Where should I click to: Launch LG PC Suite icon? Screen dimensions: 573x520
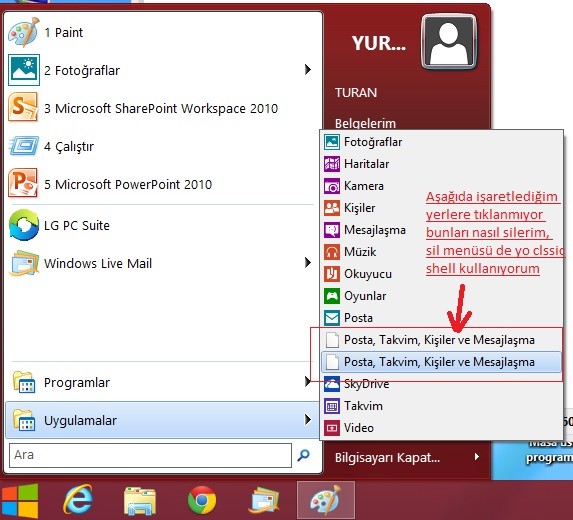click(x=24, y=225)
